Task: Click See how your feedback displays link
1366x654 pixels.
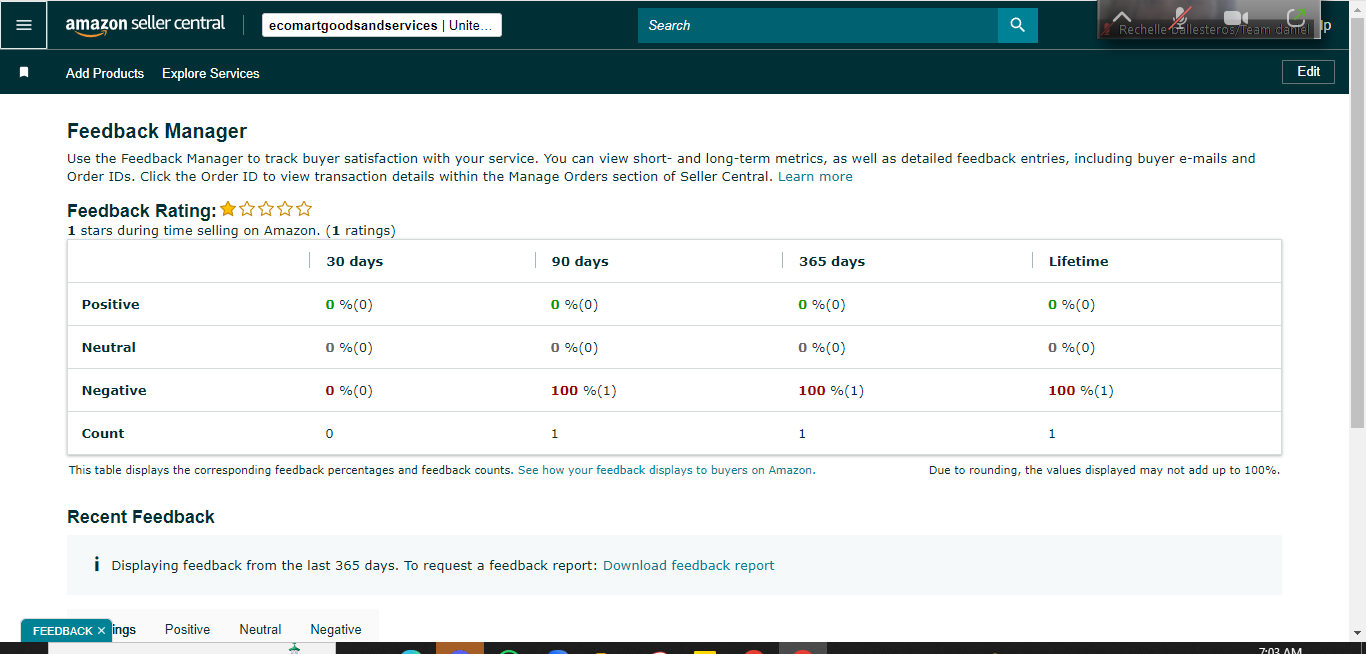Action: click(x=666, y=470)
